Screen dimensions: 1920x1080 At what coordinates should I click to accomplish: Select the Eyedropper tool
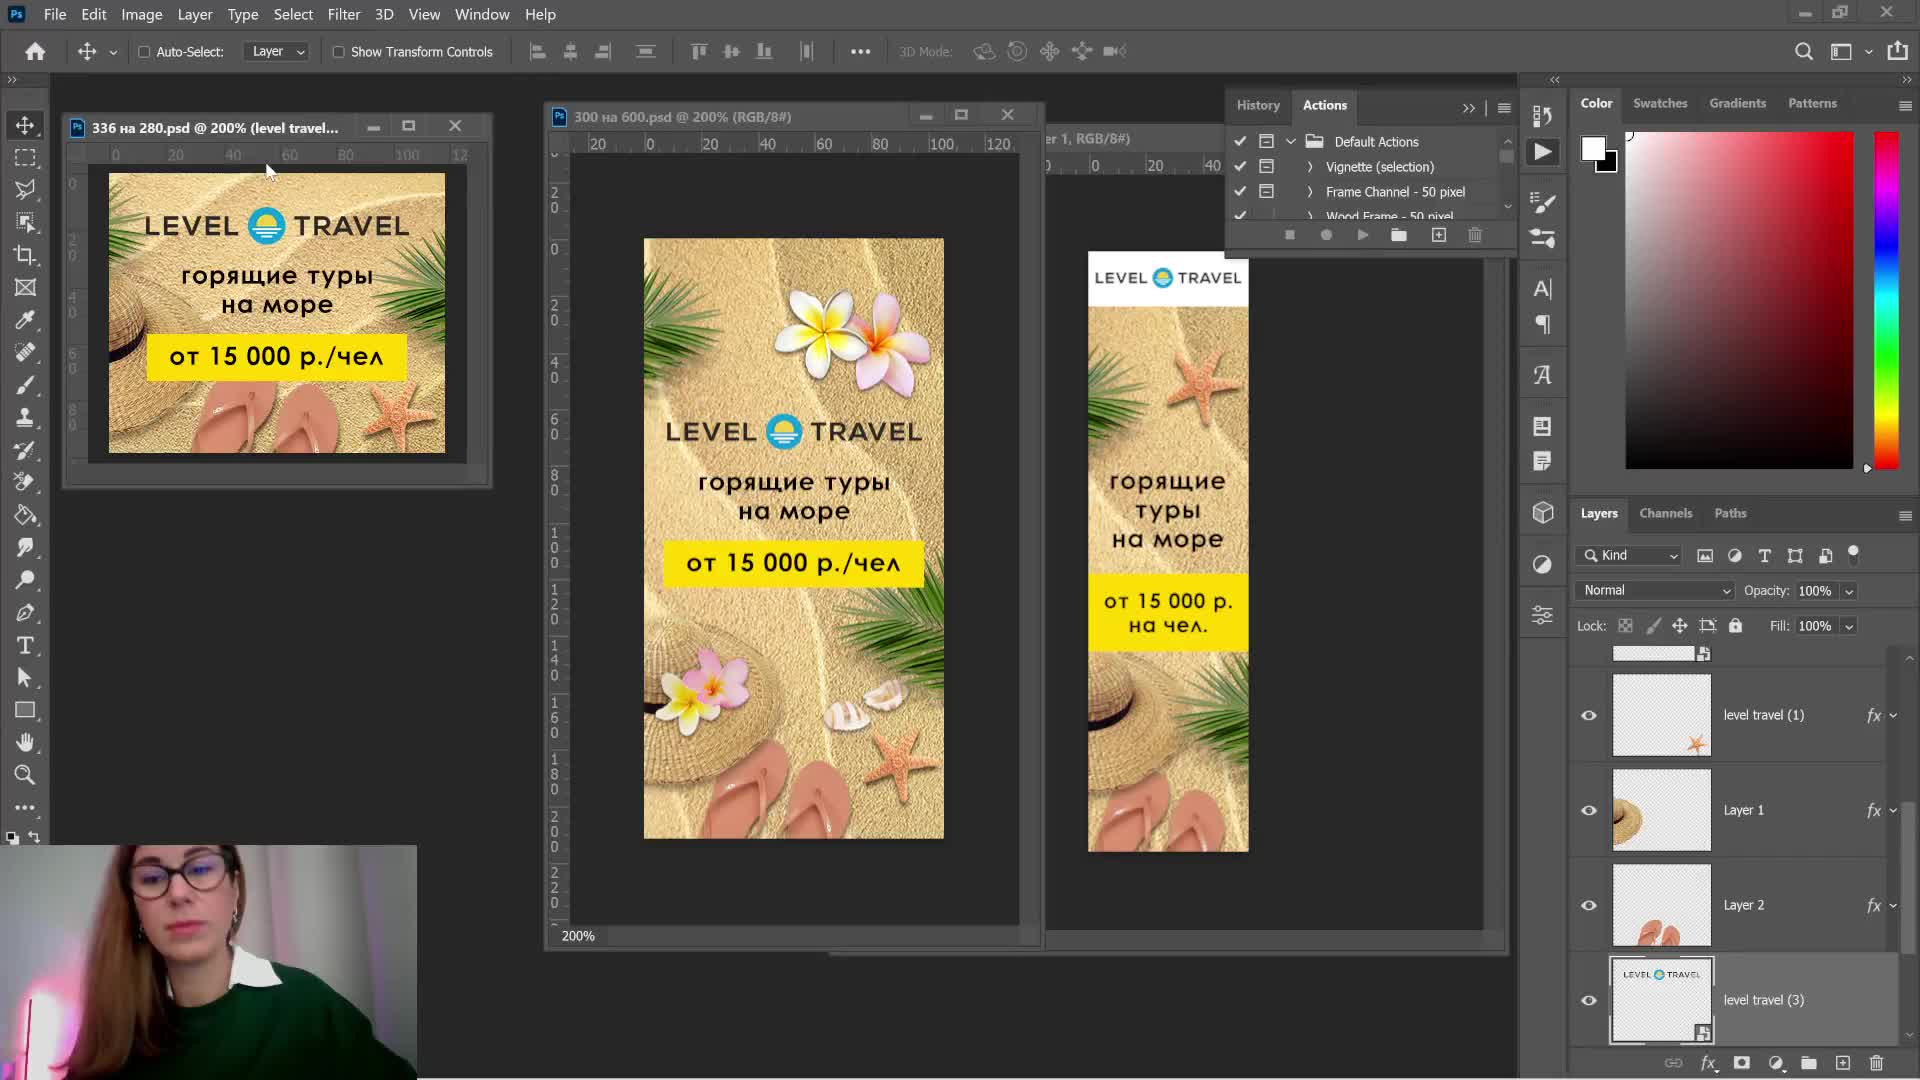point(25,320)
